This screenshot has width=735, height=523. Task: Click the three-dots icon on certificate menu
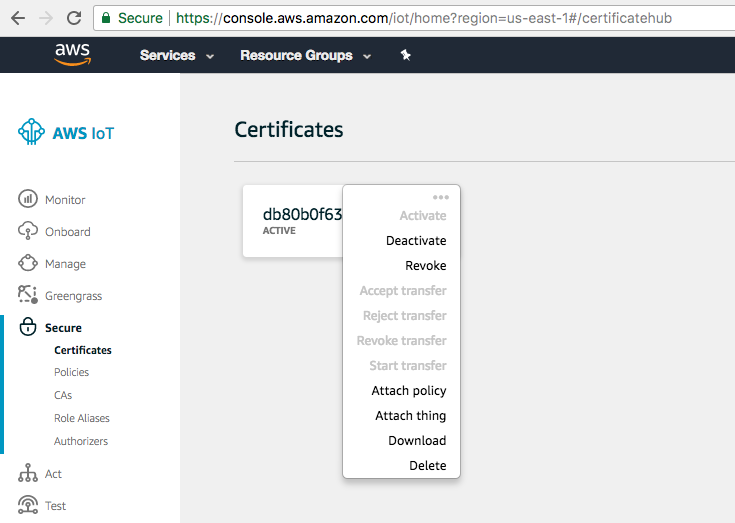point(441,197)
